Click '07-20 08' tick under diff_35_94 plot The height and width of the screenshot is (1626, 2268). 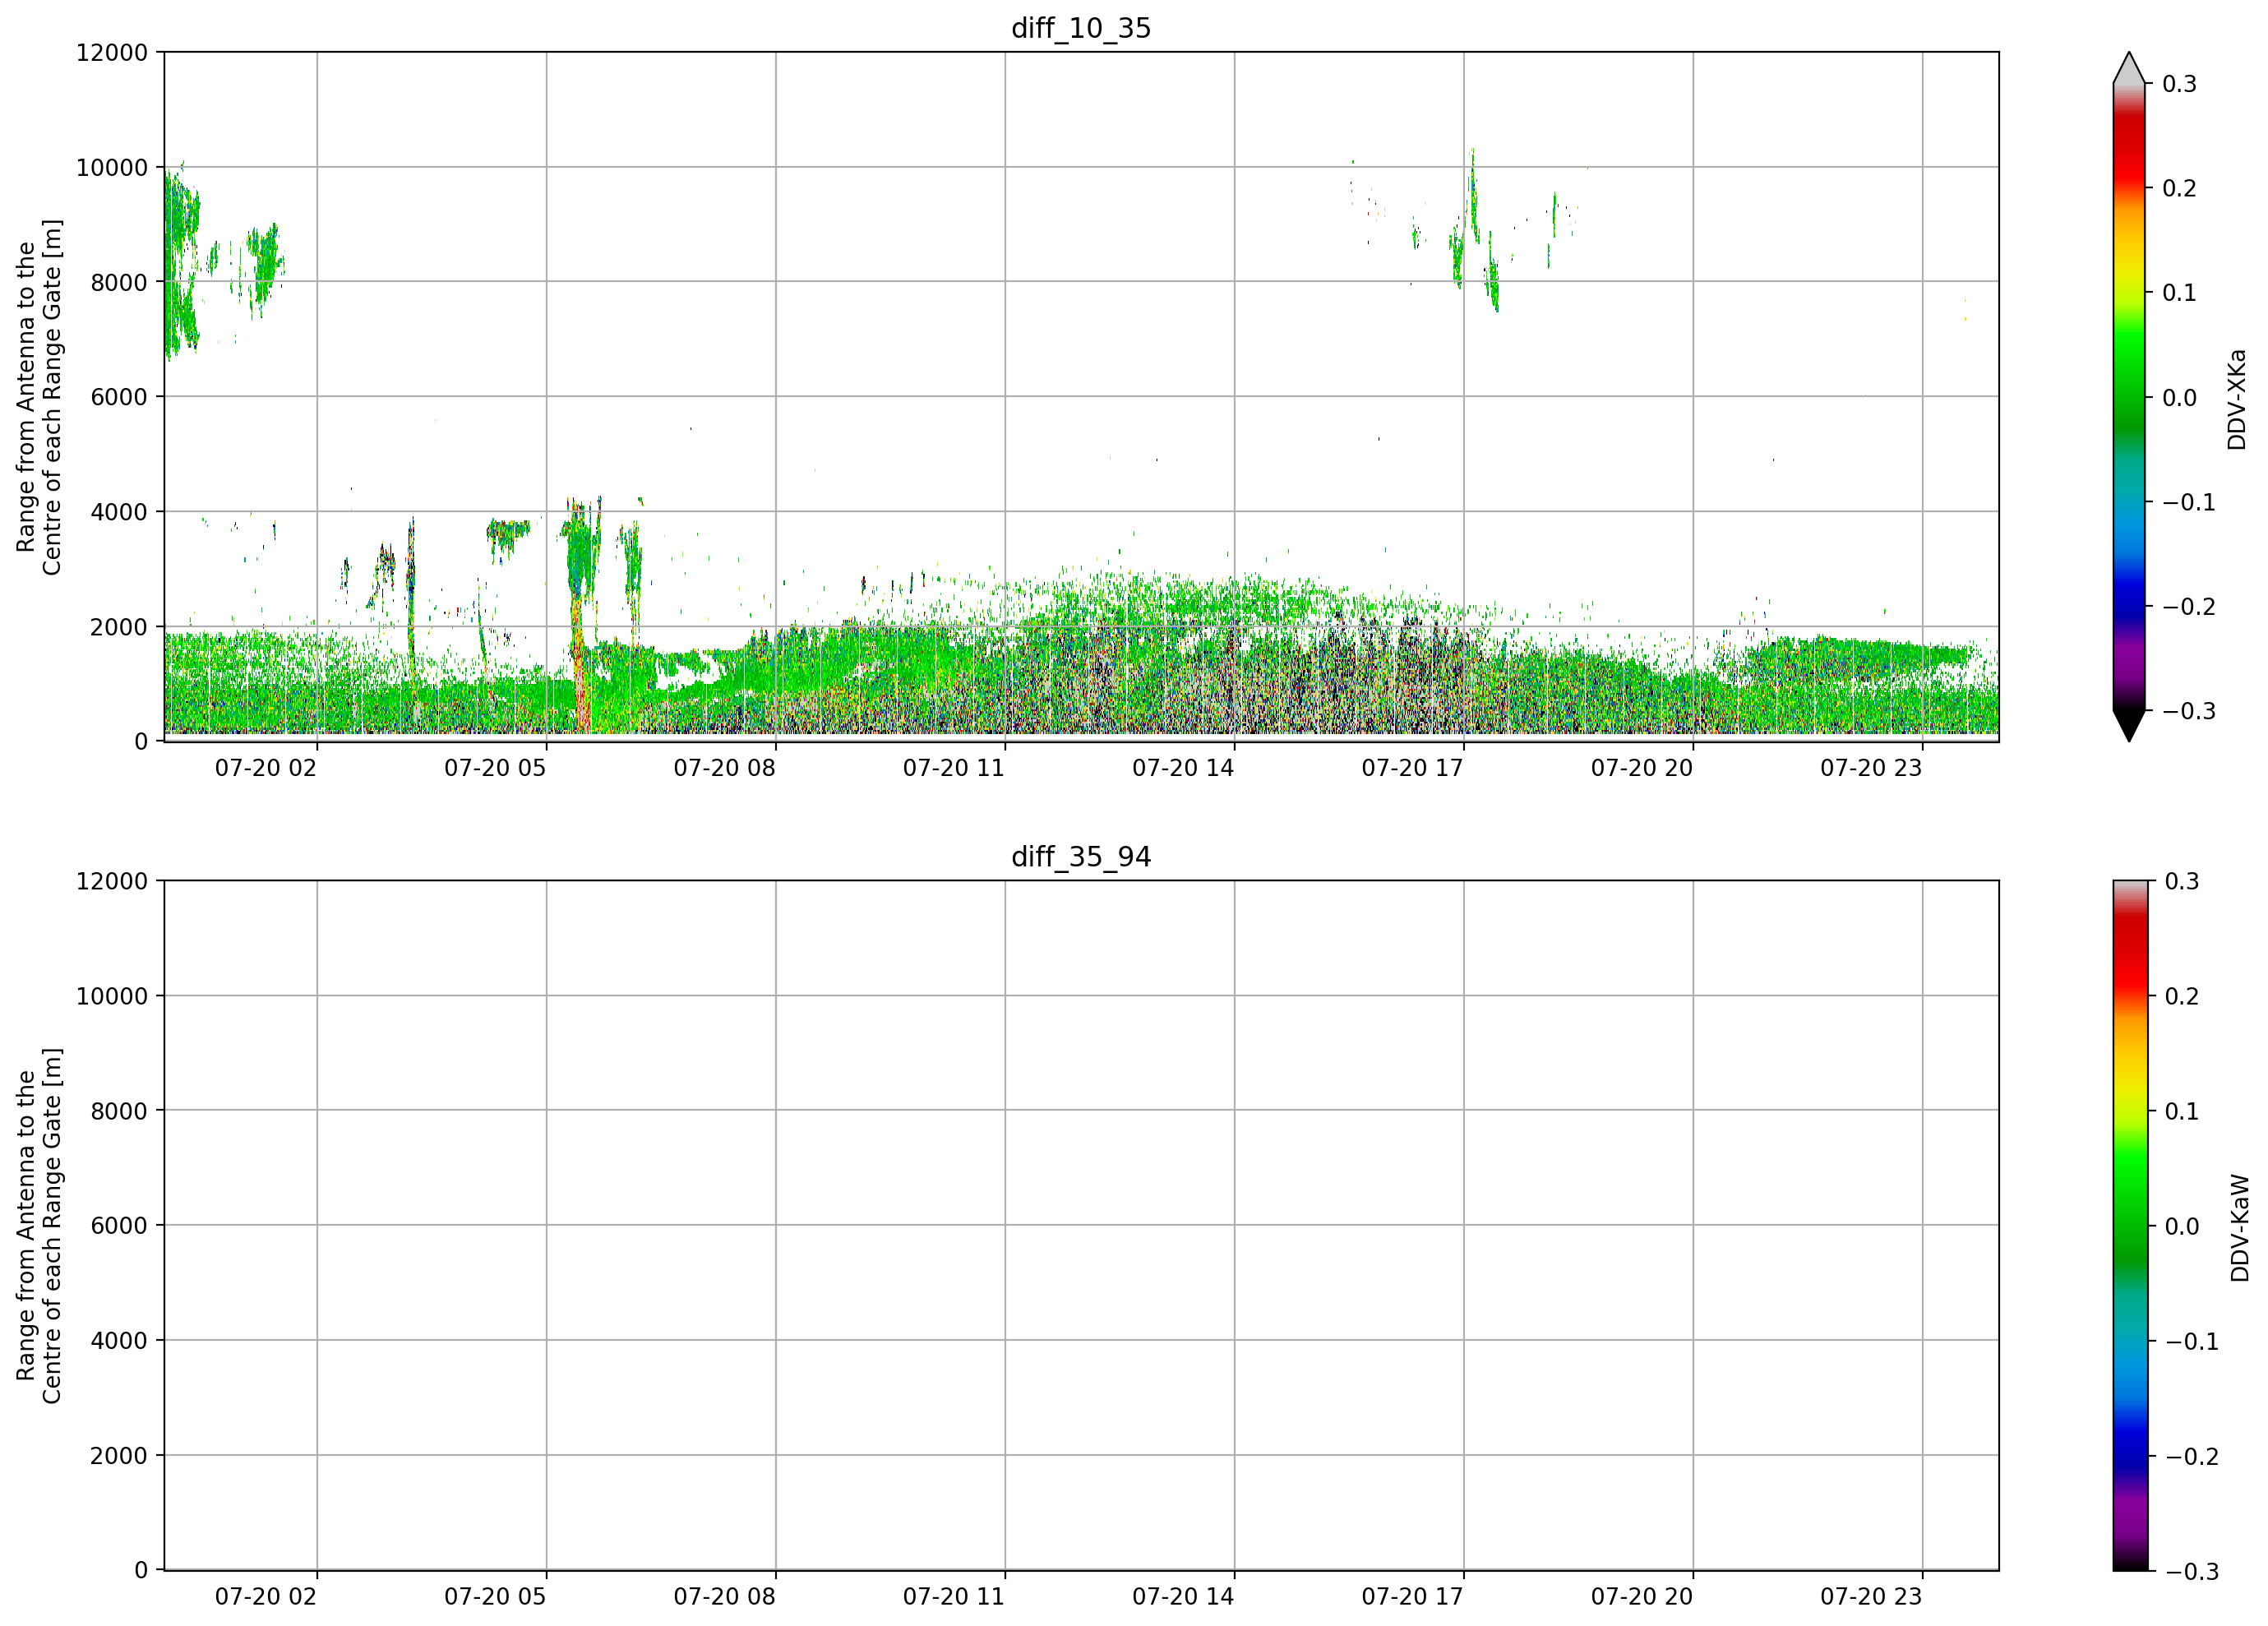coord(725,1597)
